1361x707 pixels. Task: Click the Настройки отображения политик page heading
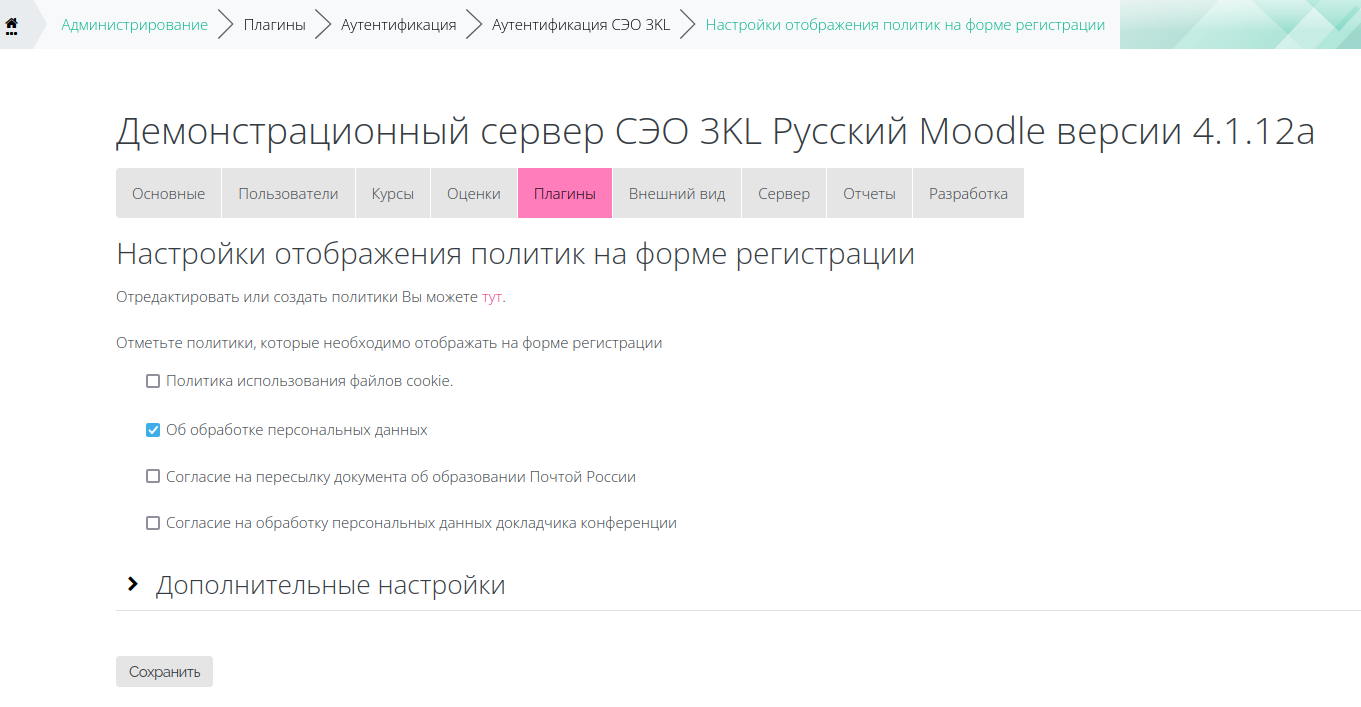pyautogui.click(x=515, y=254)
